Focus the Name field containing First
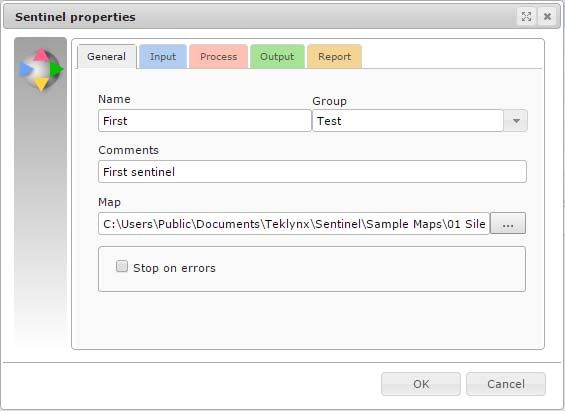565x411 pixels. 205,121
